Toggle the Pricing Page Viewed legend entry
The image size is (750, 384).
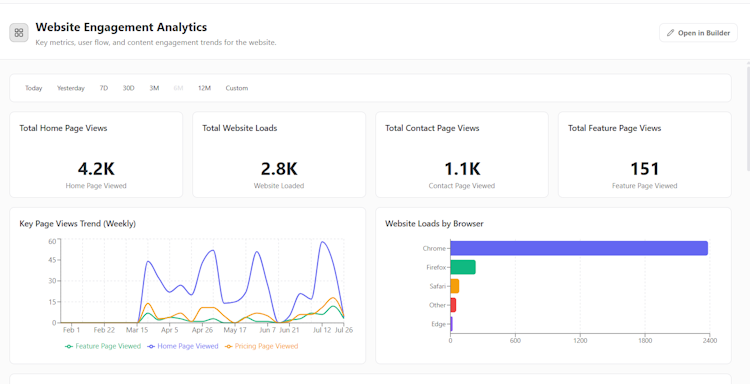click(261, 346)
